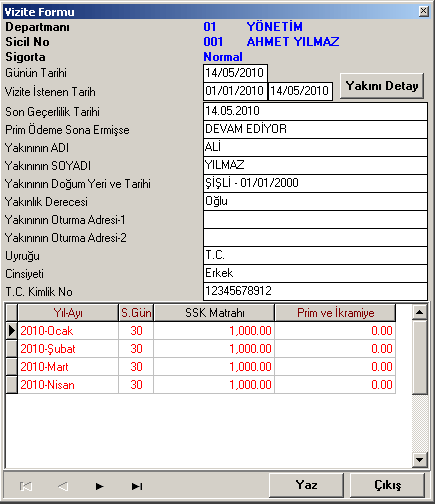435x504 pixels.
Task: Click scrollbar down arrow in grid
Action: [420, 460]
